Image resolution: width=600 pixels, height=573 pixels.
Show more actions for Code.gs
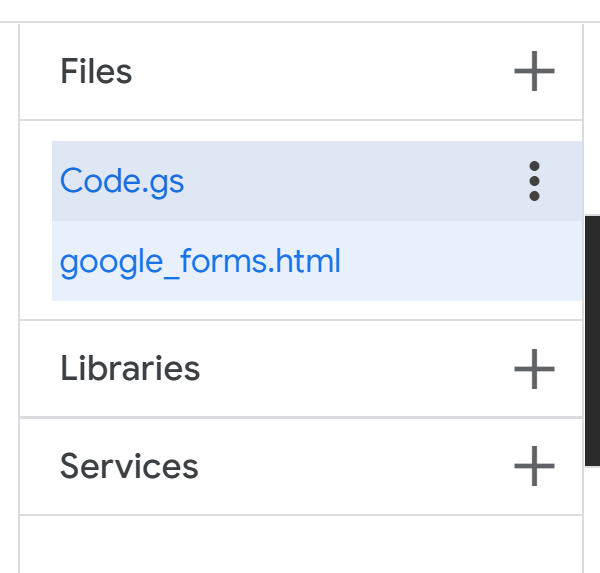[x=534, y=181]
